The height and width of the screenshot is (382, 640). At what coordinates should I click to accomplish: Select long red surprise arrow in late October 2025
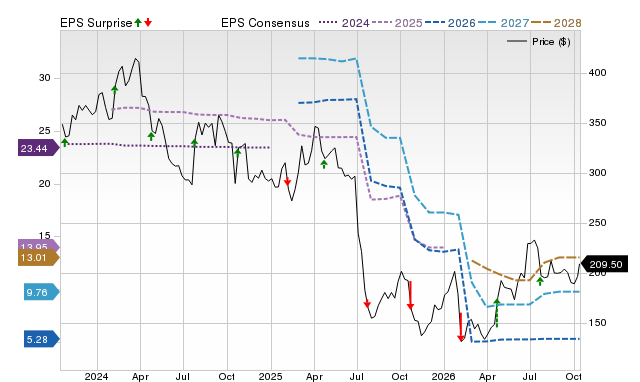point(410,295)
